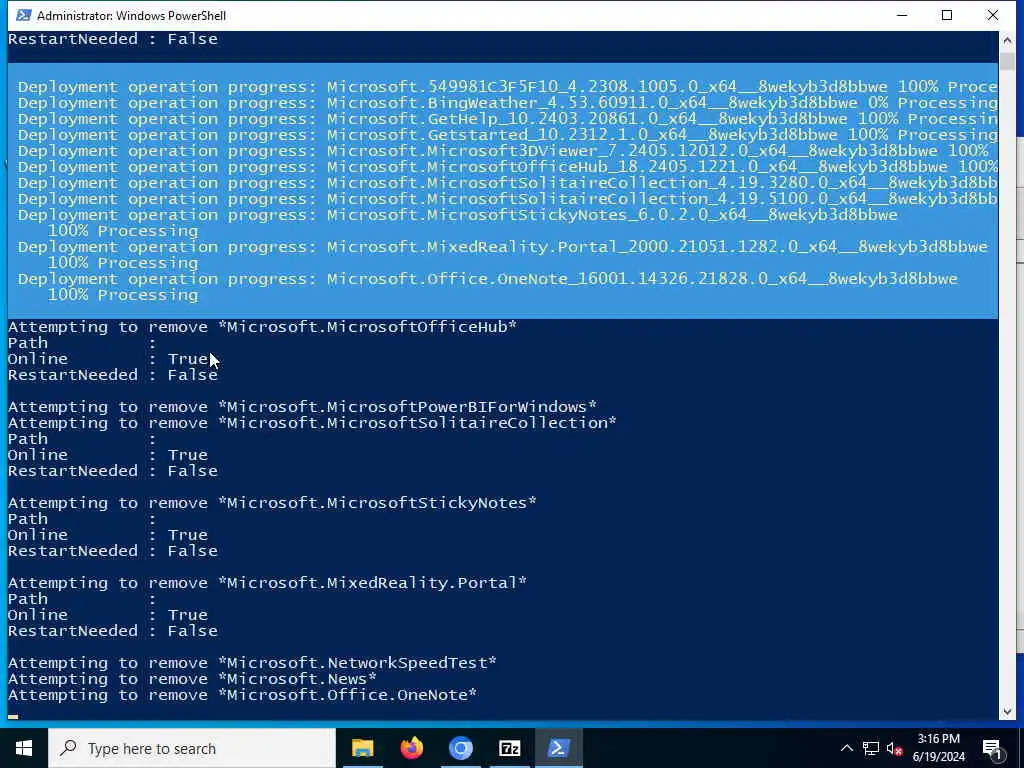
Task: Click the top RestartNeeded : False line
Action: tap(112, 39)
